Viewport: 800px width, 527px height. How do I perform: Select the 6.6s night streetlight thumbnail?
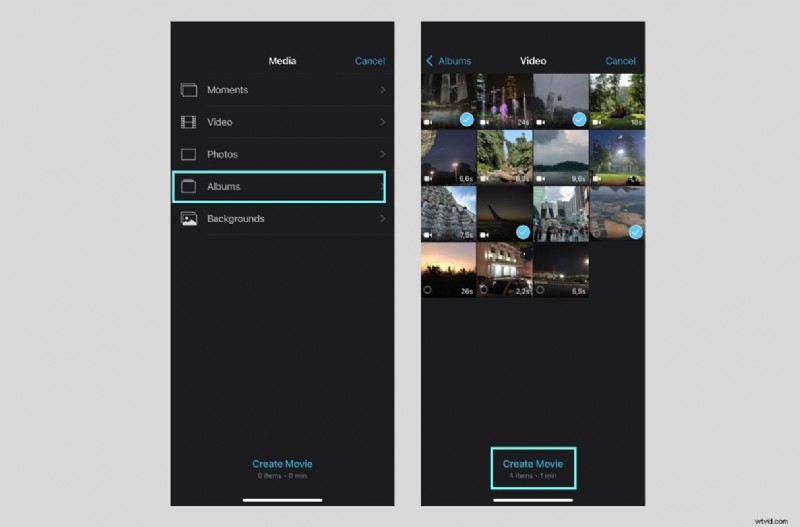pos(448,158)
